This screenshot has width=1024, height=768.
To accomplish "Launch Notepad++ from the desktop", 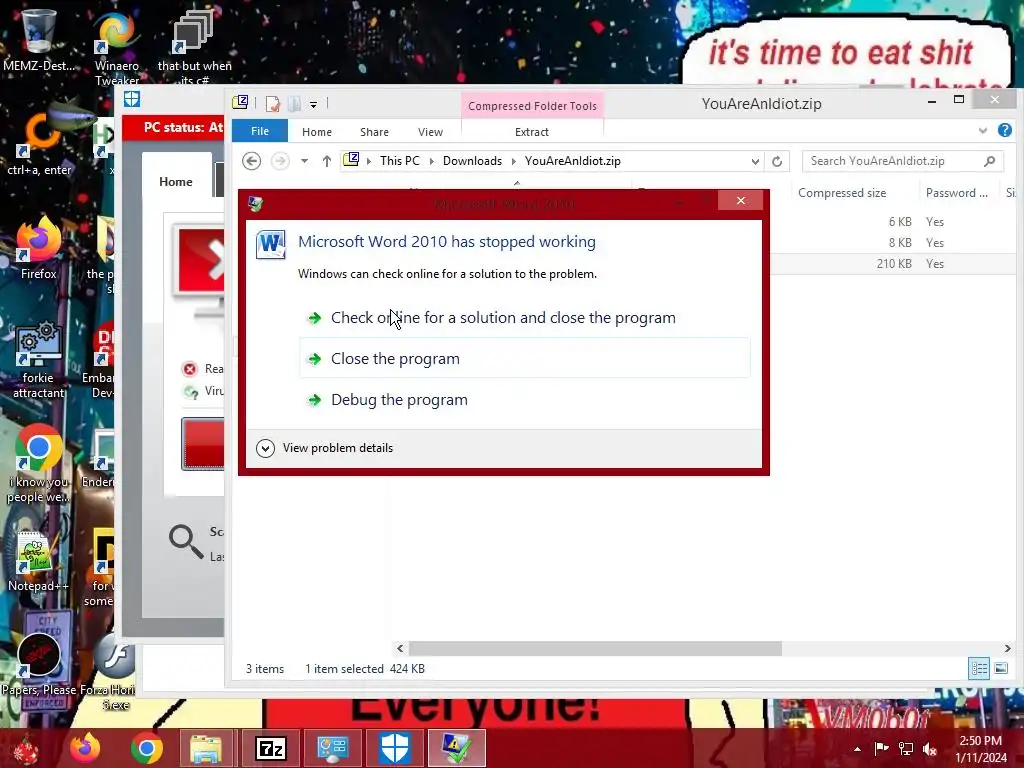I will click(x=37, y=560).
